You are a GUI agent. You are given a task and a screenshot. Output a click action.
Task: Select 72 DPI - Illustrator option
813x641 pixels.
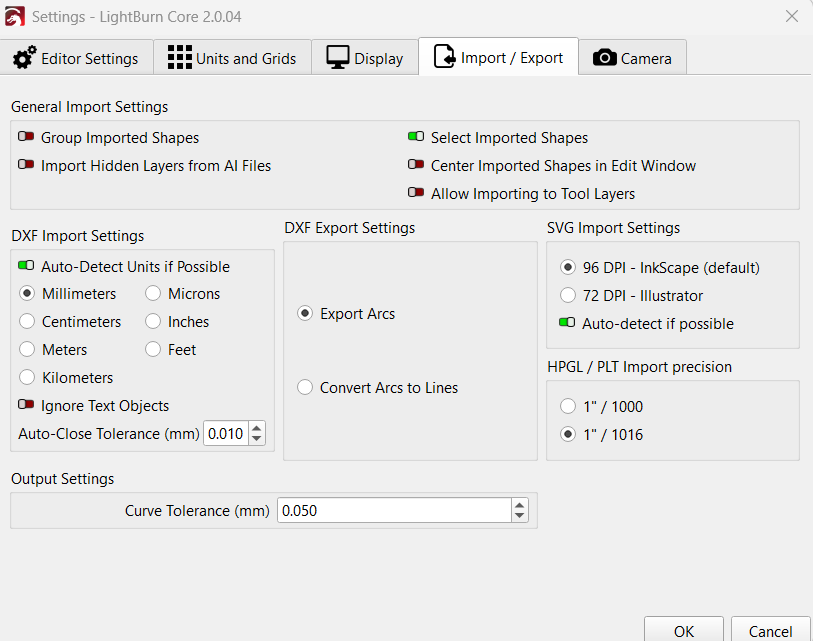point(568,296)
